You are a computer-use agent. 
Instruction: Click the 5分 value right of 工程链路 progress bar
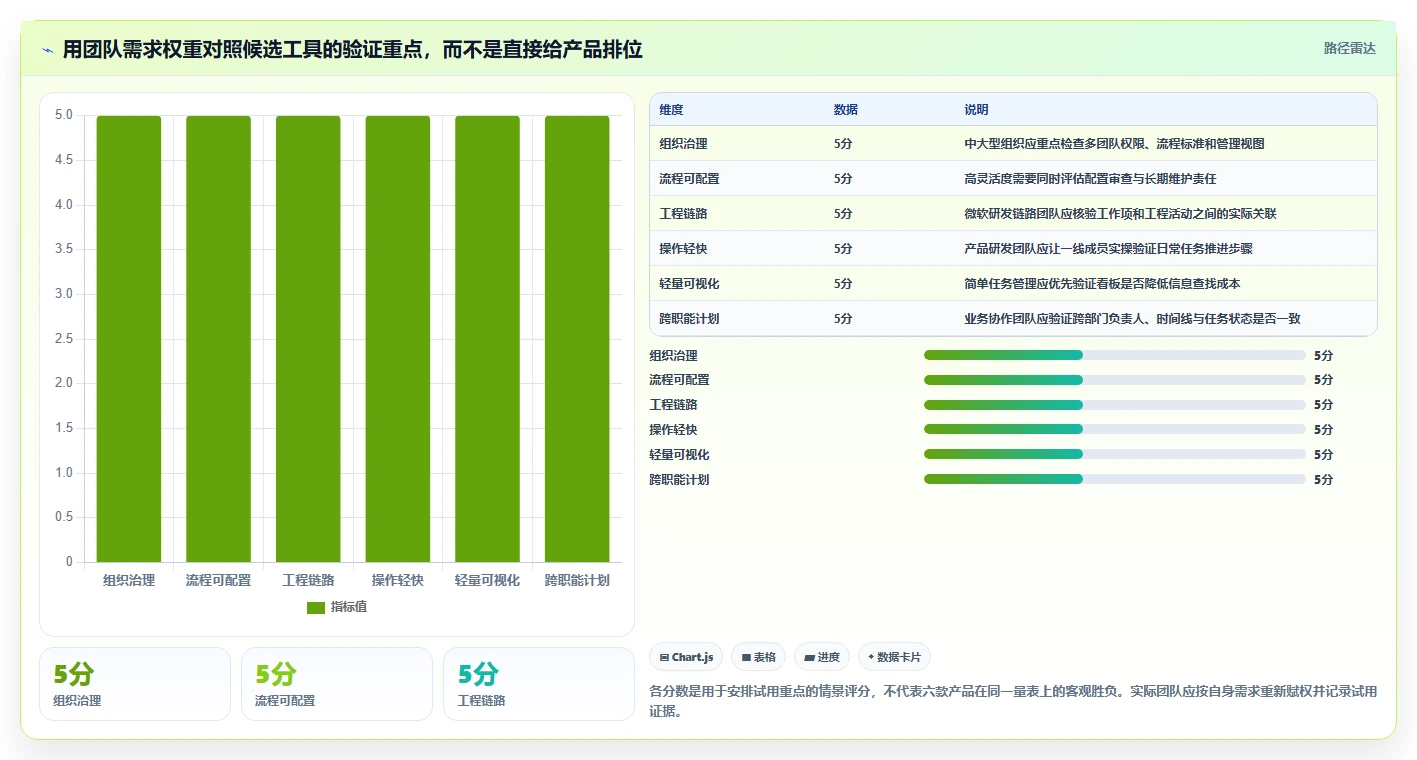tap(1323, 405)
